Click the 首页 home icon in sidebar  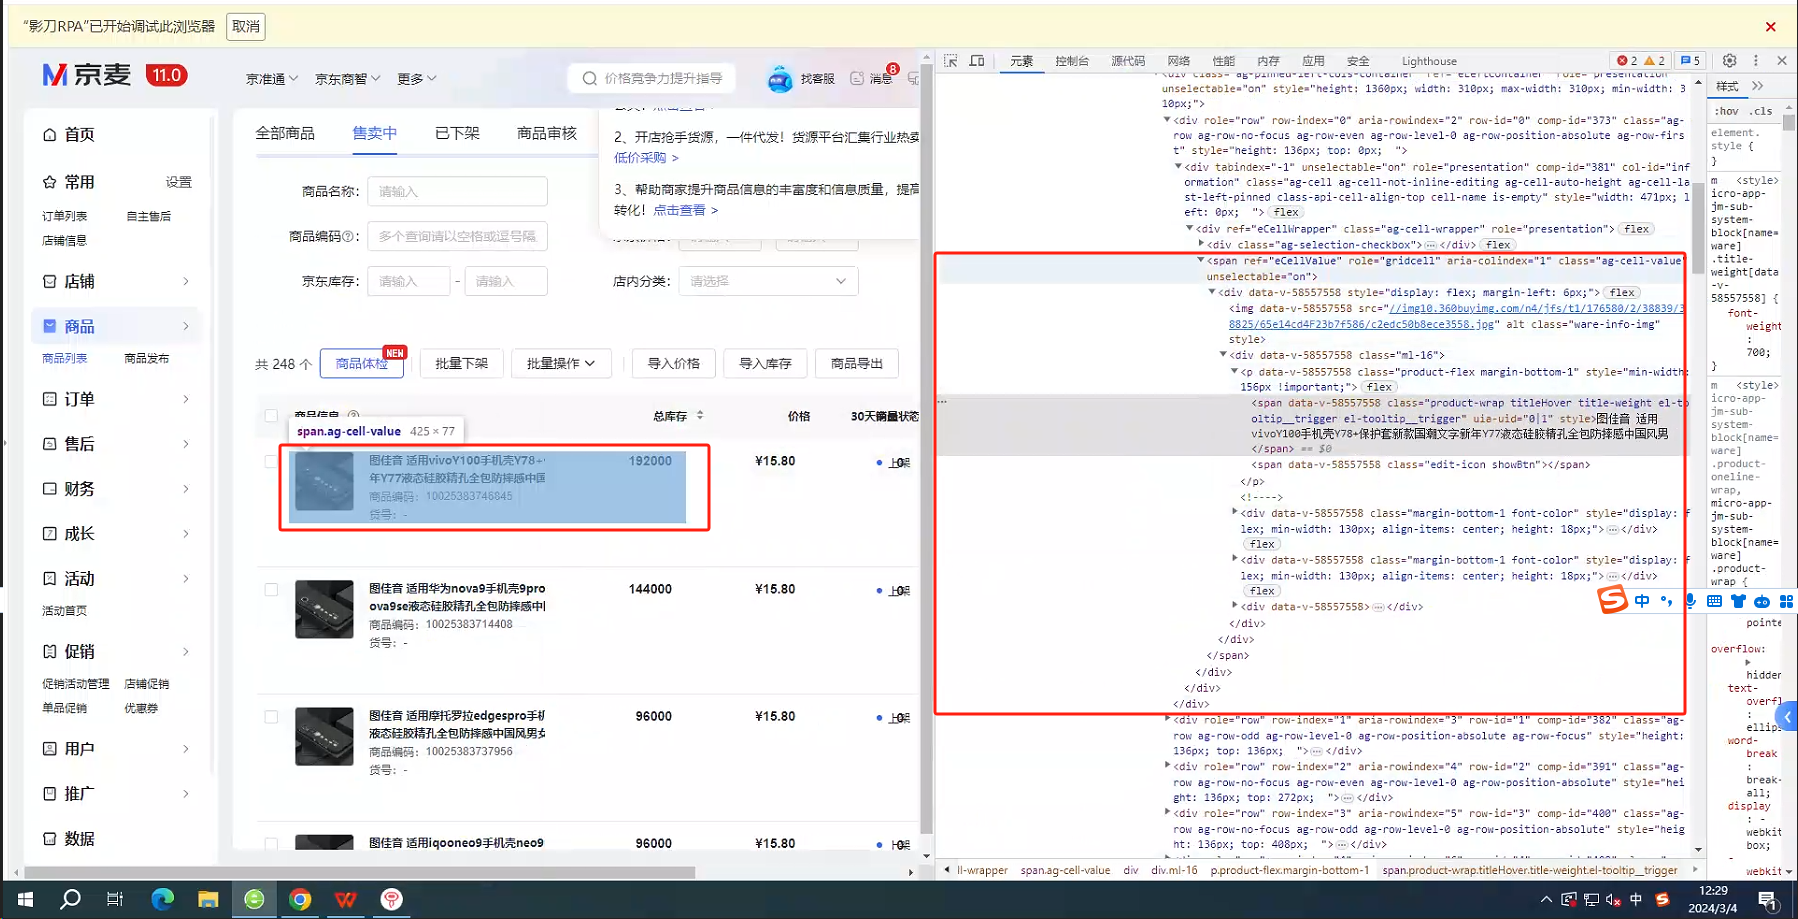[x=50, y=135]
